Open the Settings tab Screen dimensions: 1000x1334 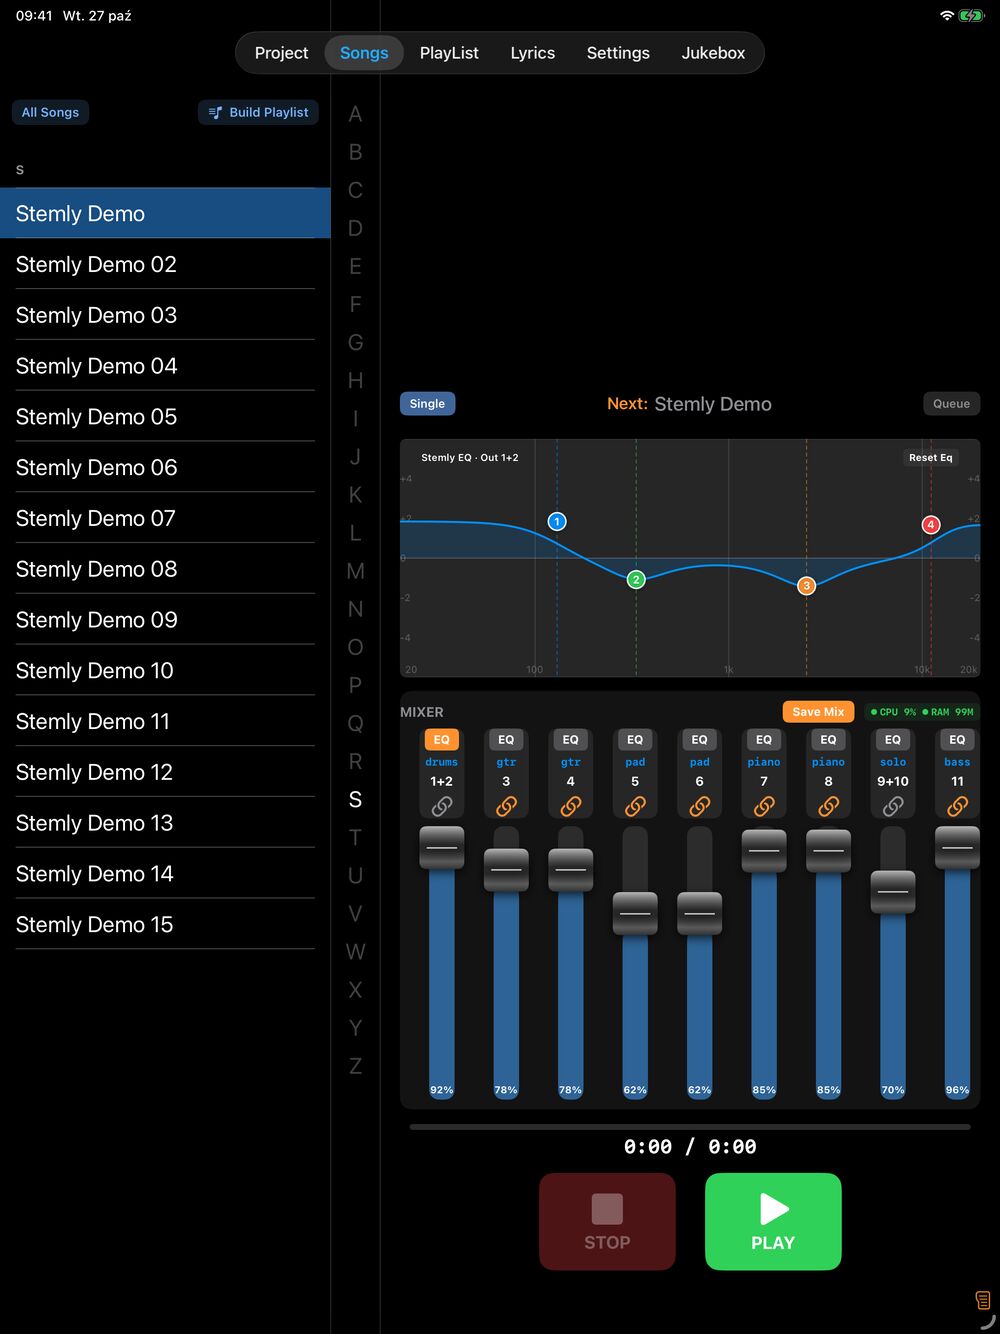[618, 53]
